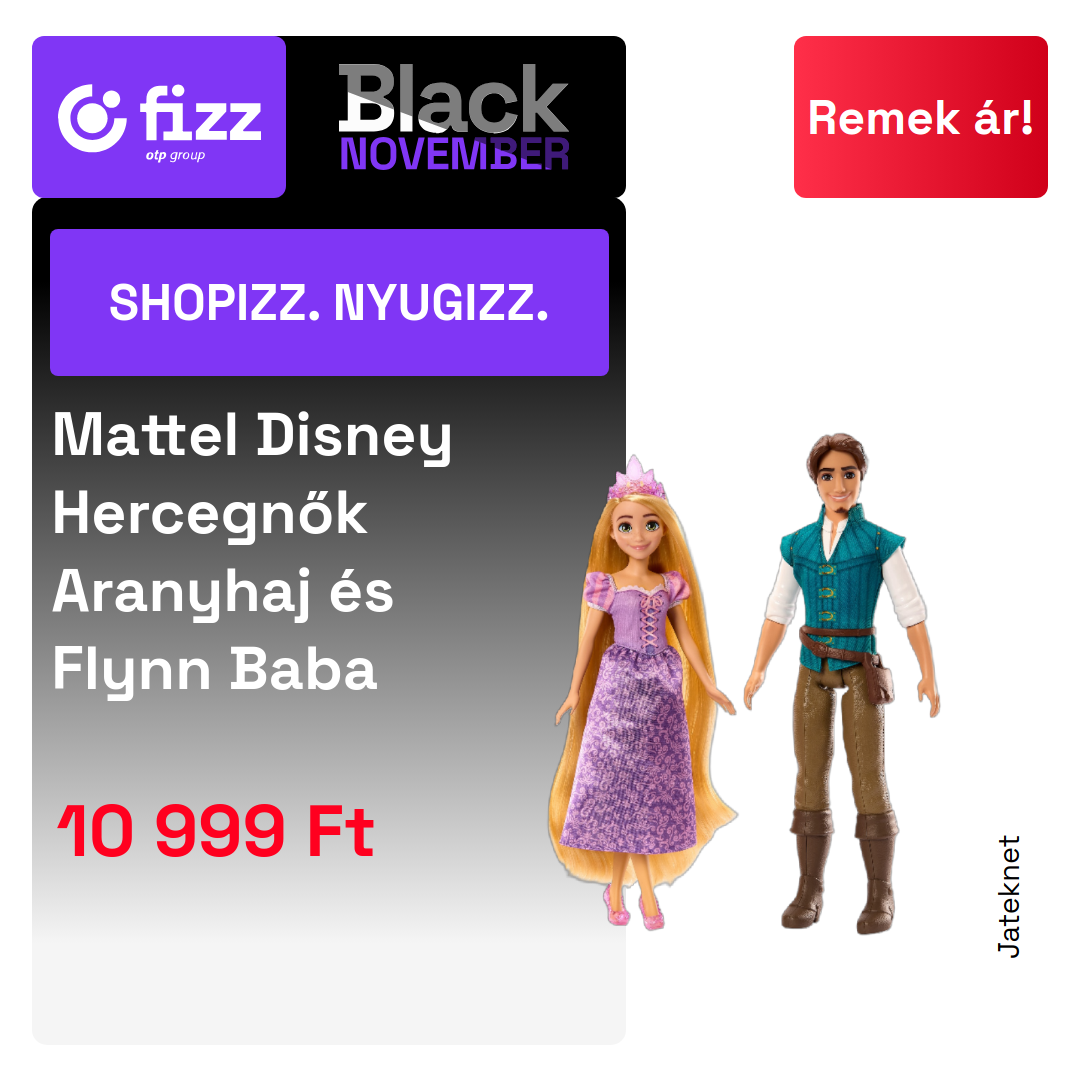The height and width of the screenshot is (1080, 1080).
Task: Click the Hercegnők title line
Action: [x=210, y=514]
